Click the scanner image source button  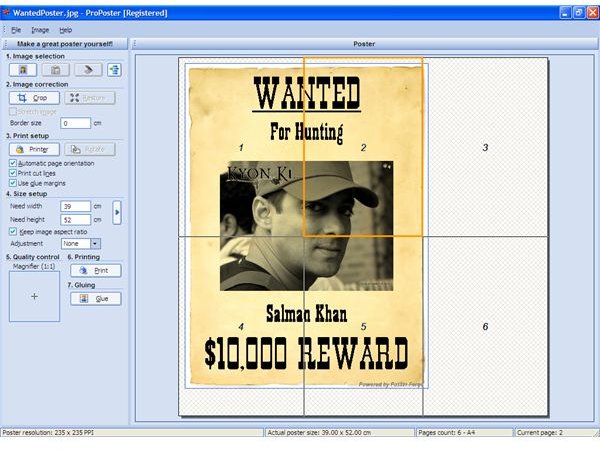[88, 70]
